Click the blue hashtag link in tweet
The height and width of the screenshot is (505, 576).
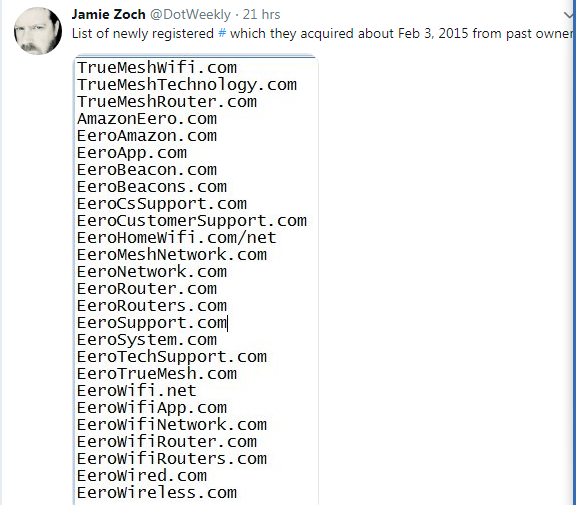click(222, 33)
